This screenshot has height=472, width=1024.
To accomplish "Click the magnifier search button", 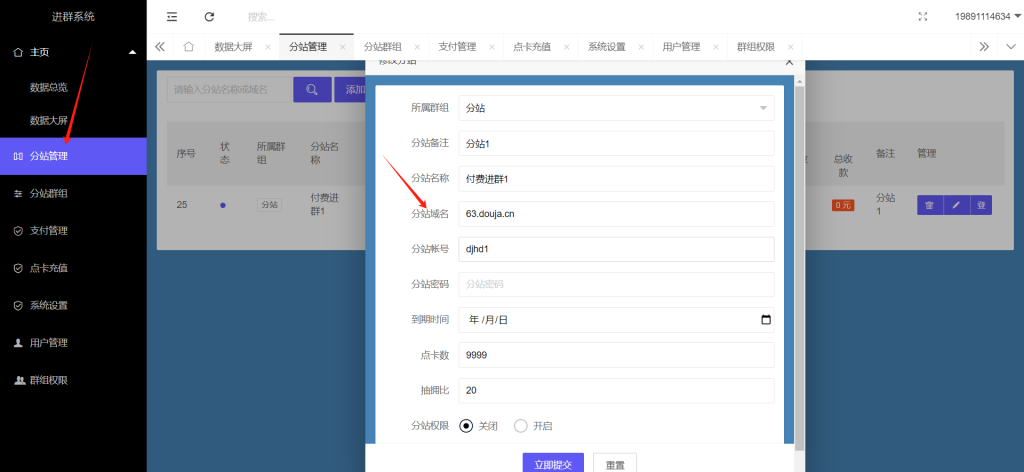I will (312, 89).
